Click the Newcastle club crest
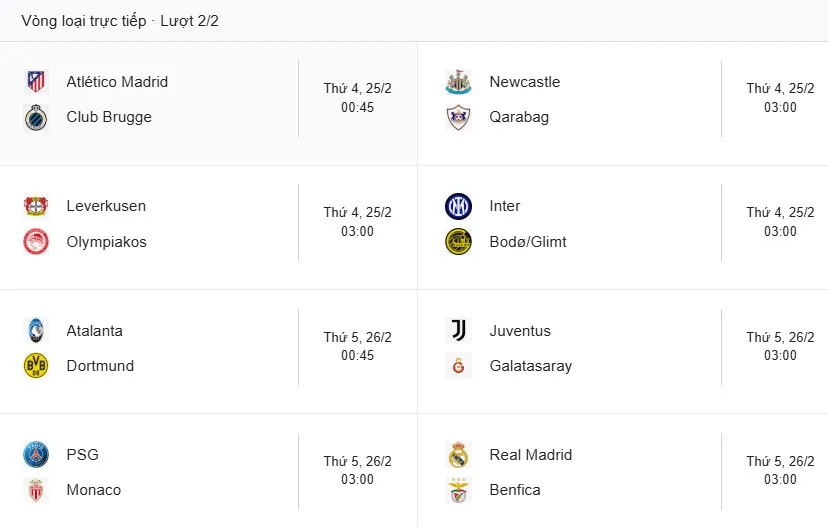 [x=458, y=82]
